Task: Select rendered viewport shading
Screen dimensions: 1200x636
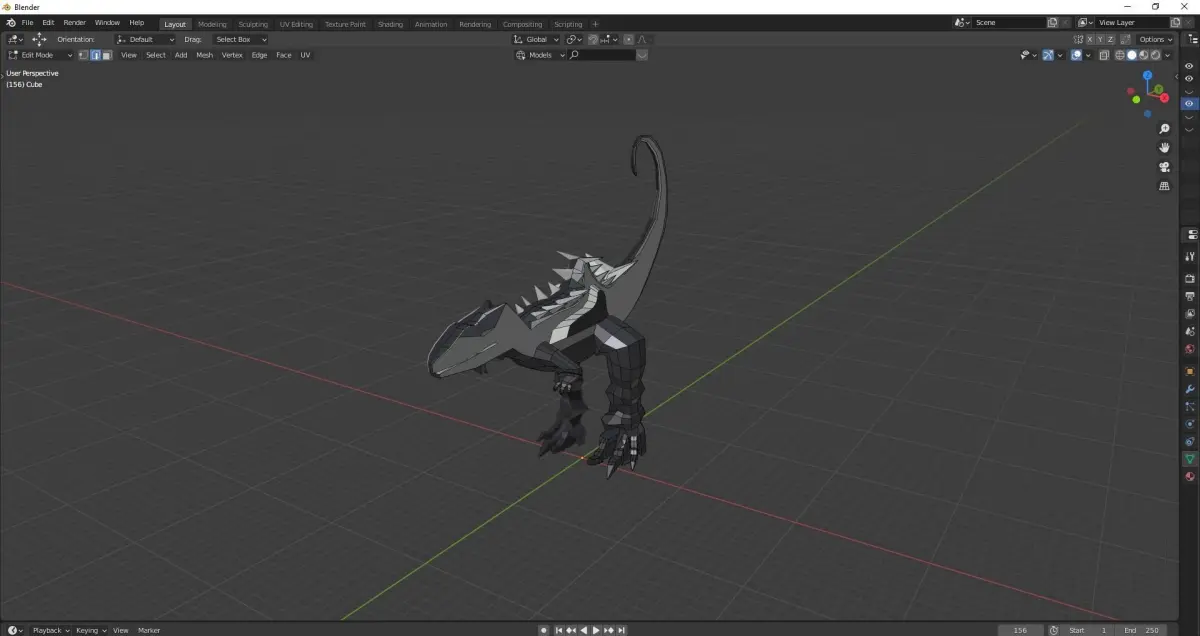Action: 1157,55
